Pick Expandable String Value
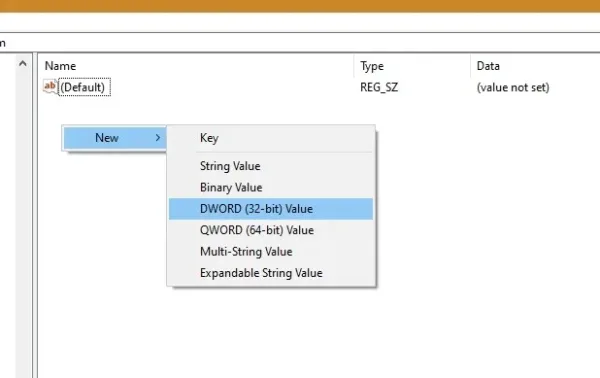Image resolution: width=600 pixels, height=378 pixels. click(x=271, y=273)
